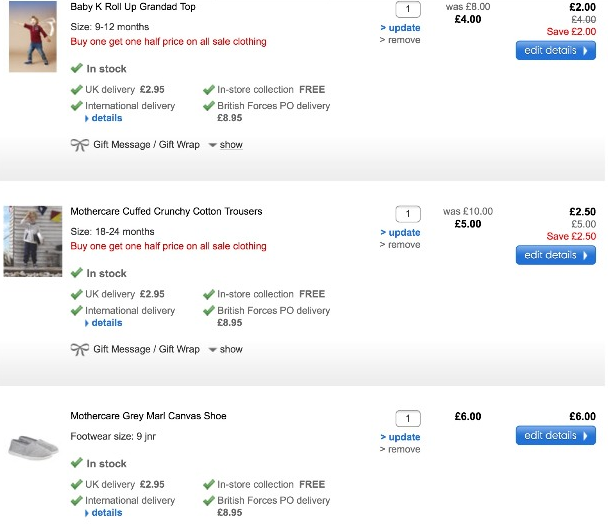The width and height of the screenshot is (608, 532).
Task: Click the In stock checkmark for Canvas Shoe
Action: pyautogui.click(x=76, y=464)
